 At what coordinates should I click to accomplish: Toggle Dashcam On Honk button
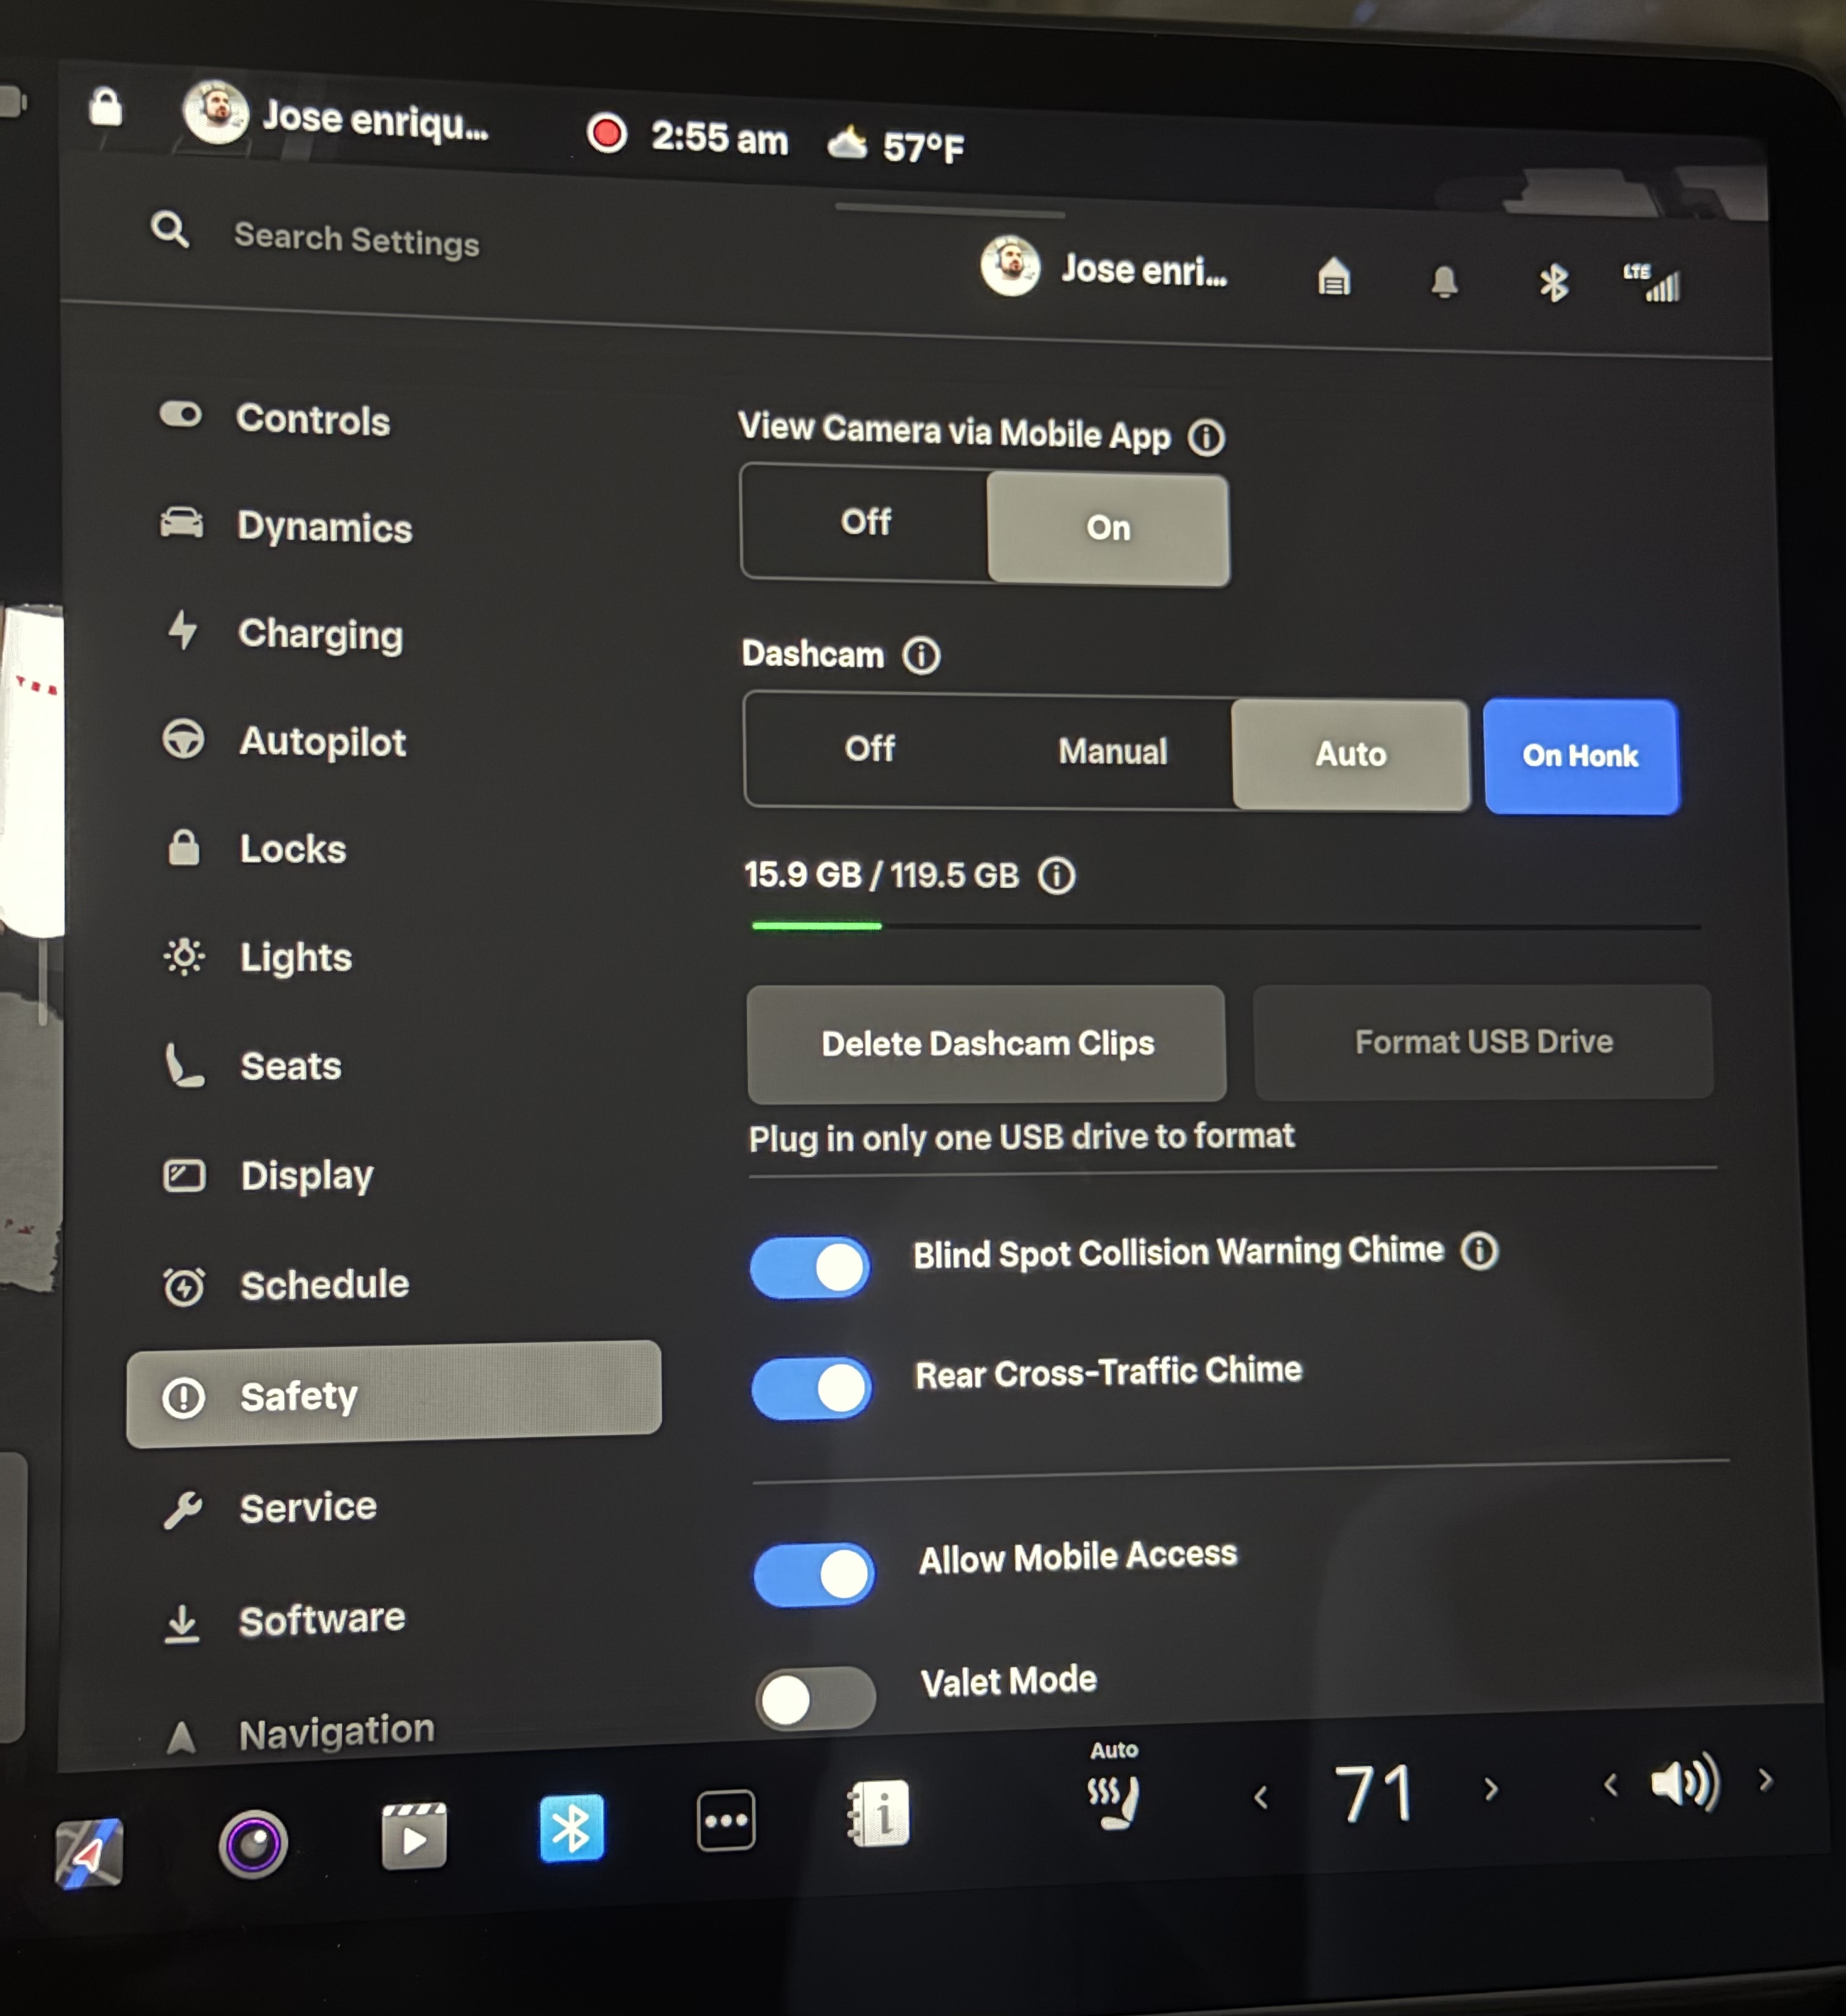click(x=1581, y=756)
